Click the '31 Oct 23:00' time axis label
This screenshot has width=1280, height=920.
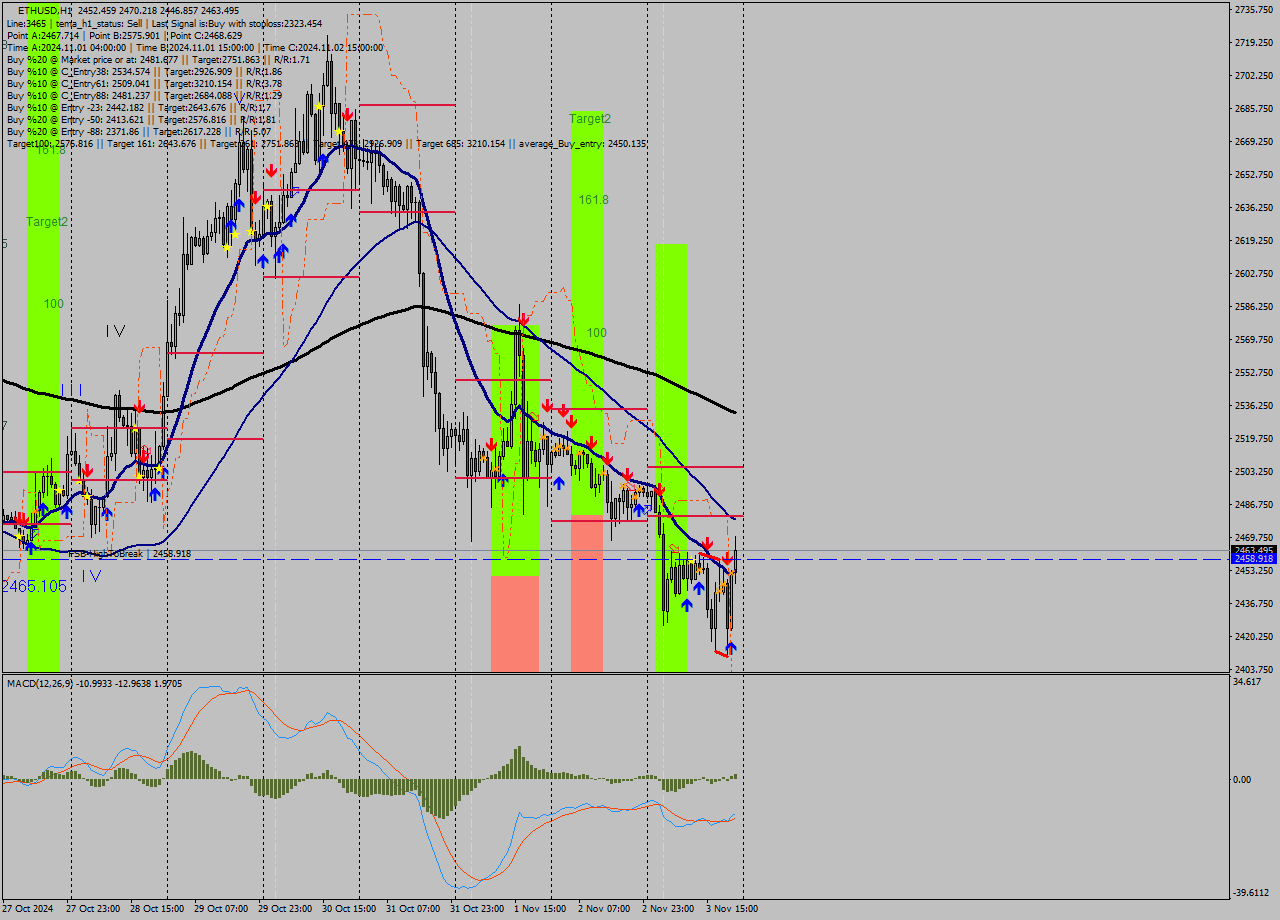click(478, 909)
